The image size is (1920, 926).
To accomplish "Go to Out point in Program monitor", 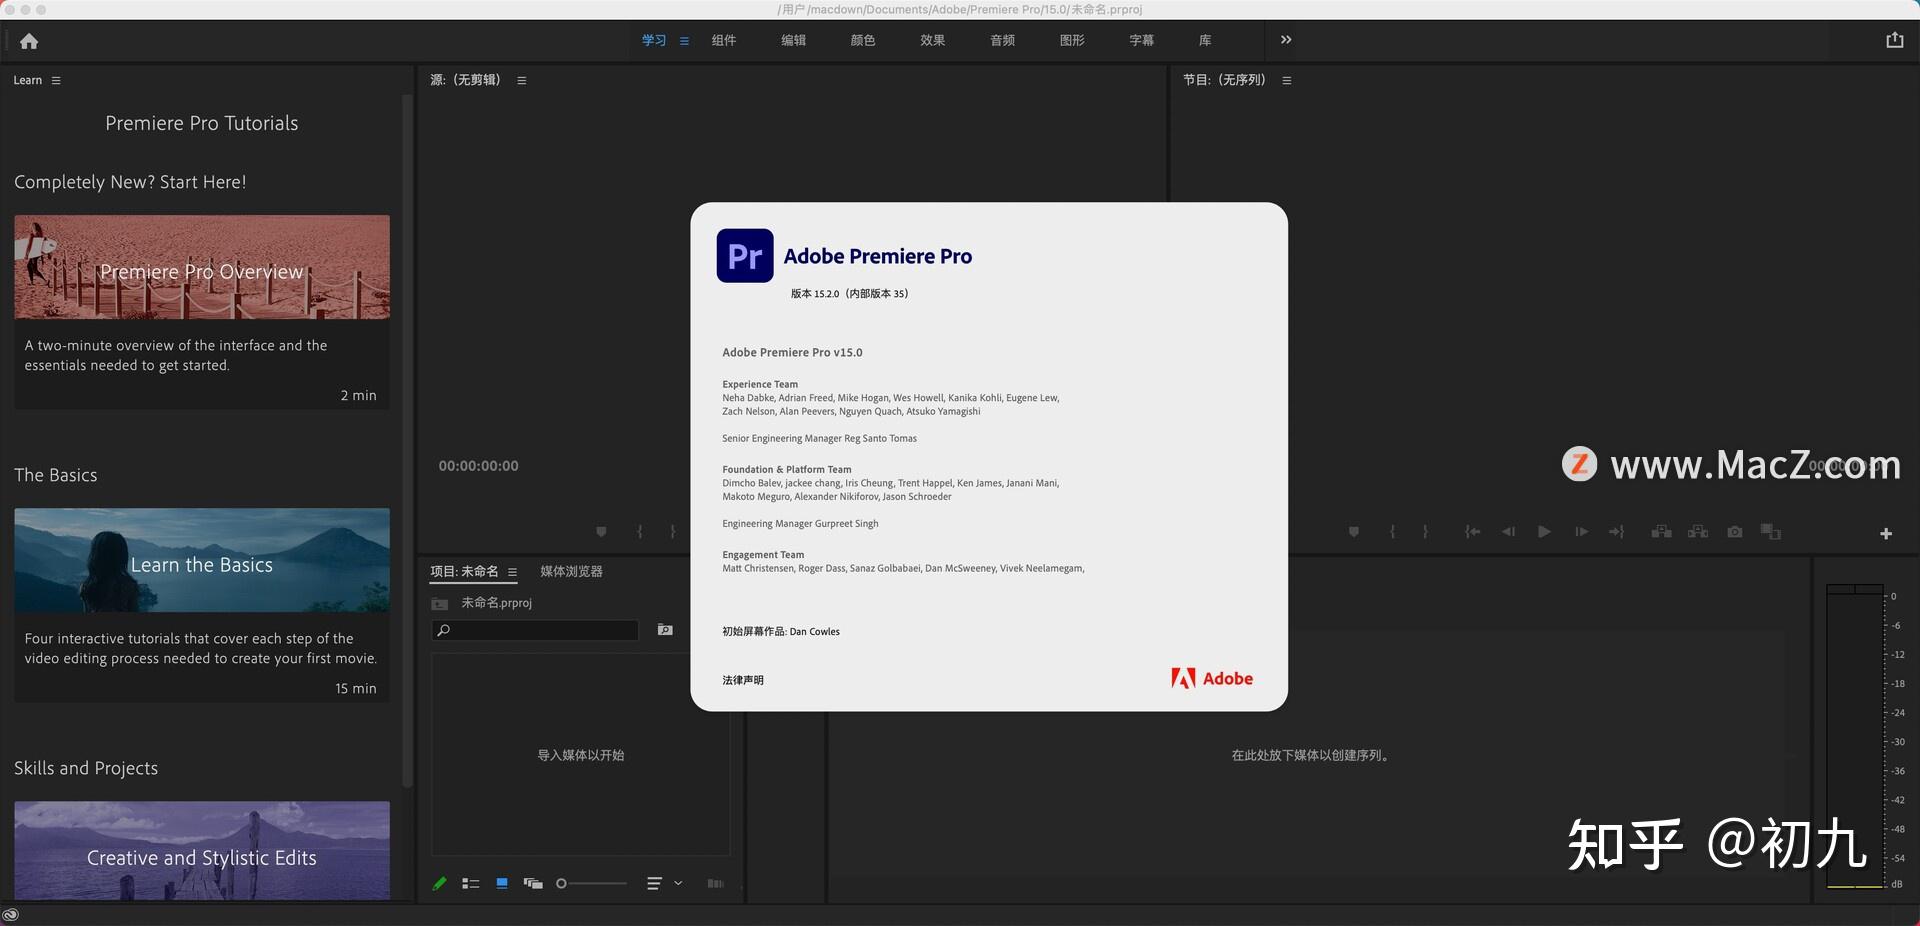I will coord(1616,532).
